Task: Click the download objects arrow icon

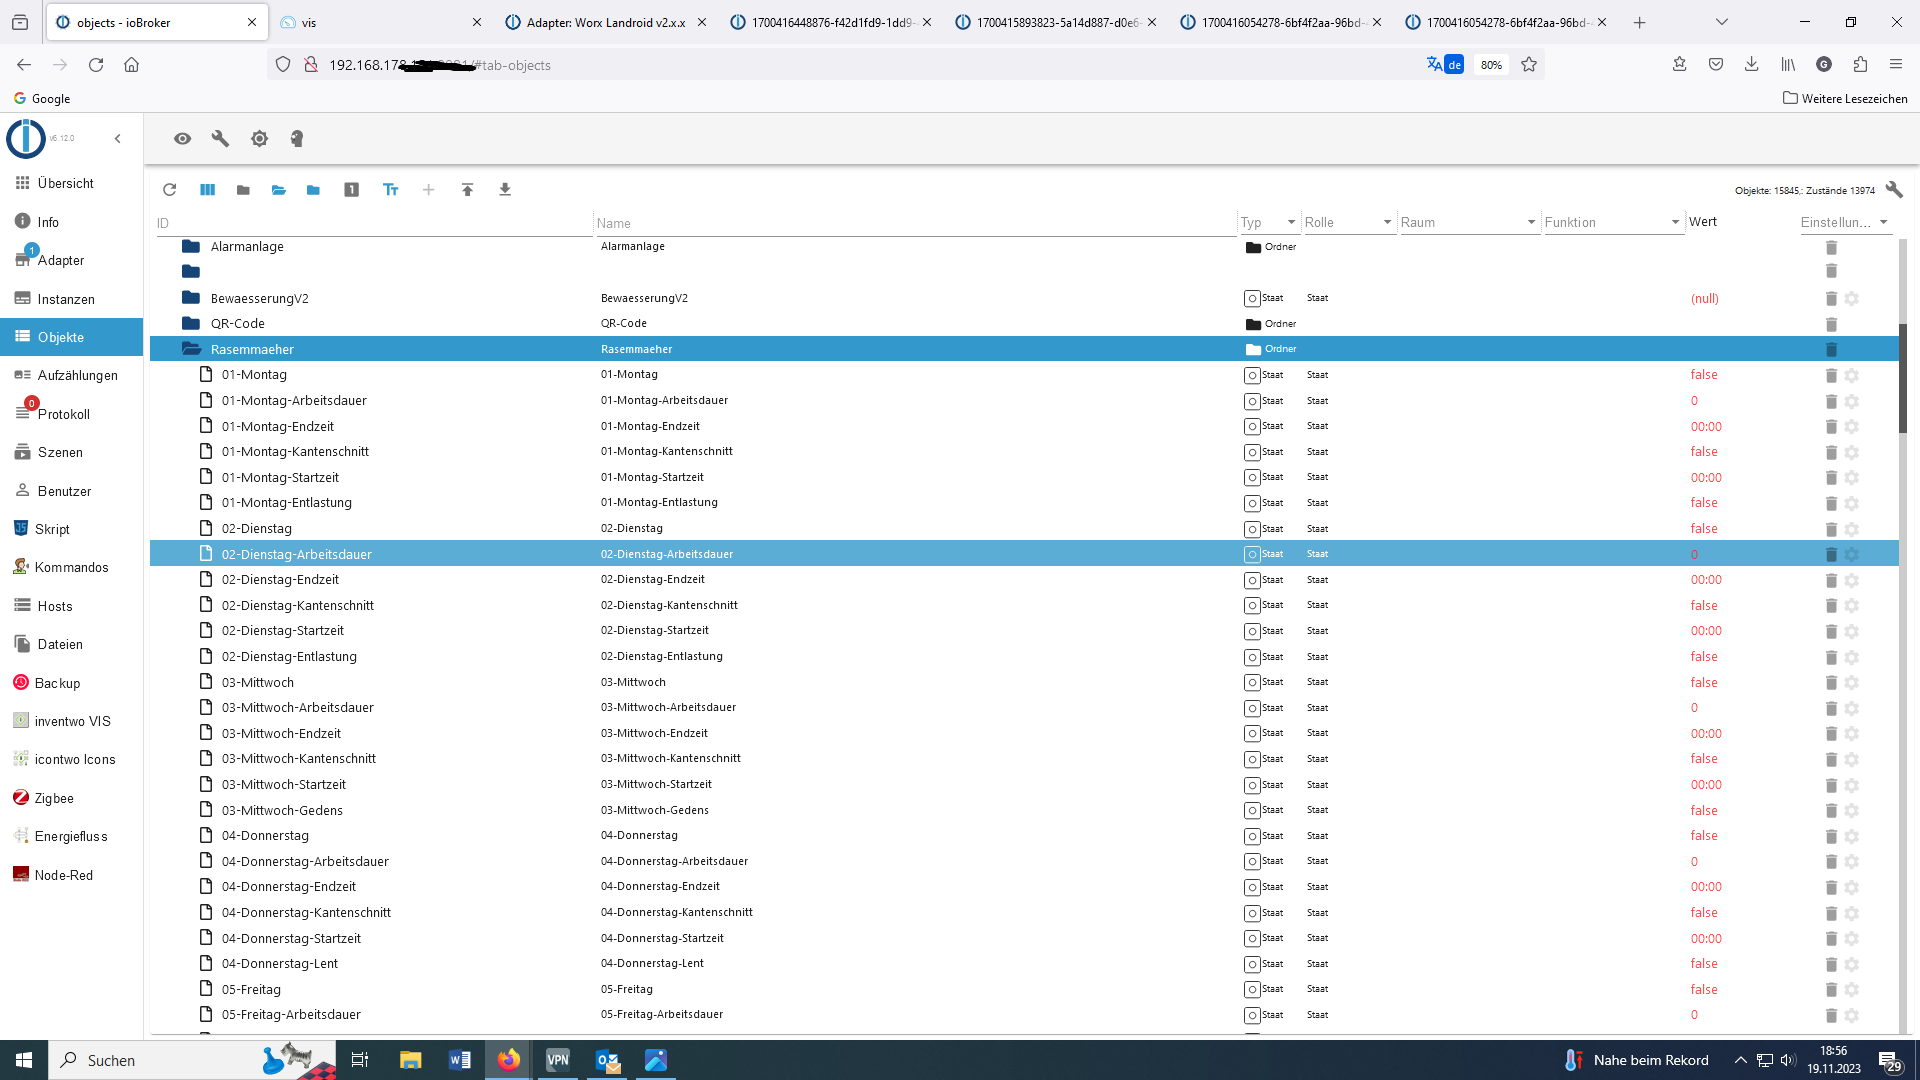Action: point(505,190)
